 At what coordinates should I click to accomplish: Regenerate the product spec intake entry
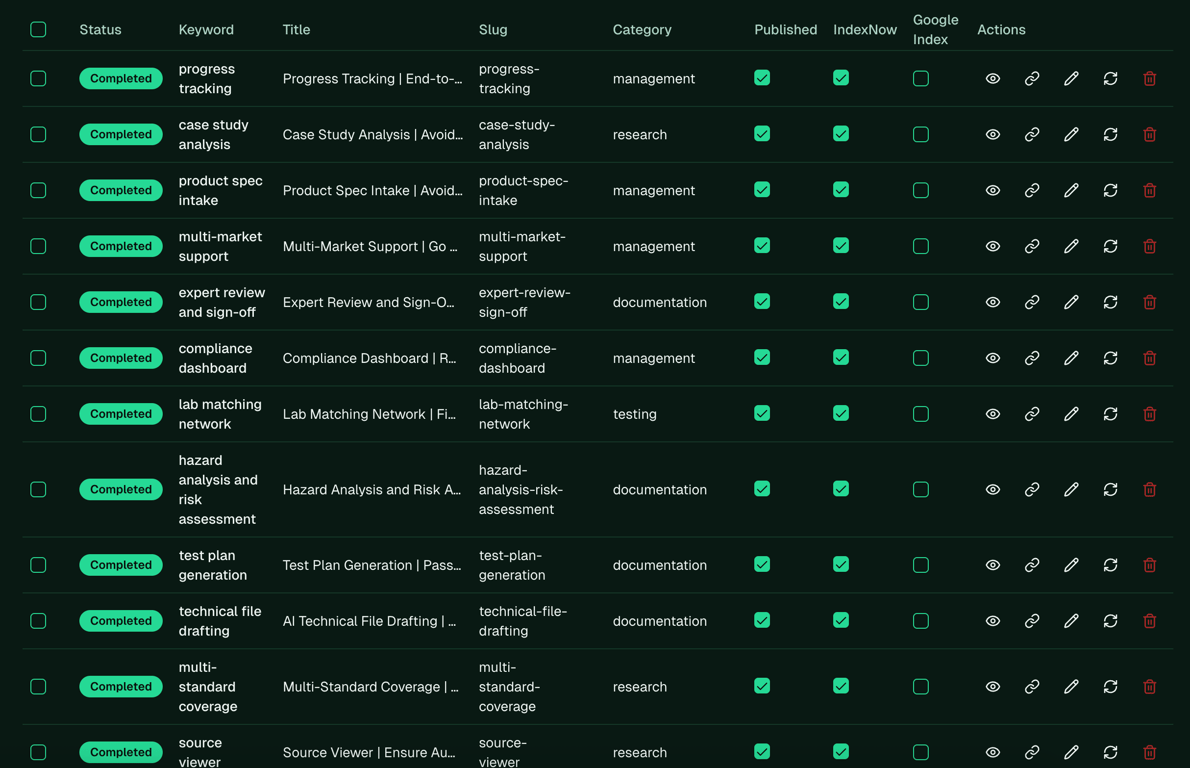[1110, 190]
